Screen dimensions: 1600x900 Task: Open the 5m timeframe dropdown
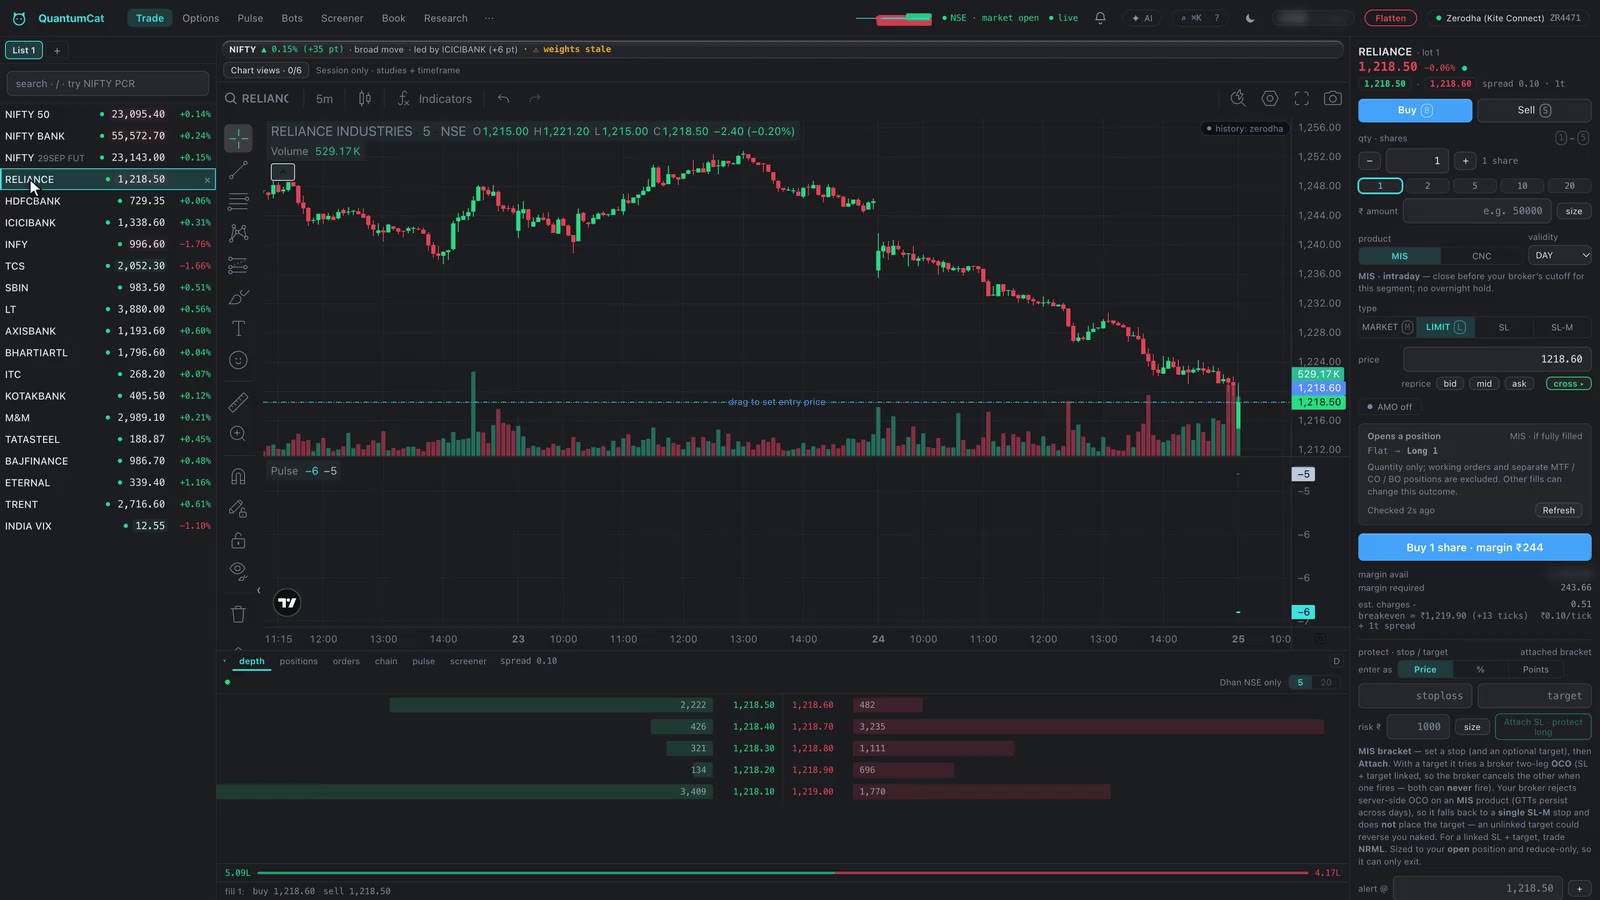click(x=324, y=98)
